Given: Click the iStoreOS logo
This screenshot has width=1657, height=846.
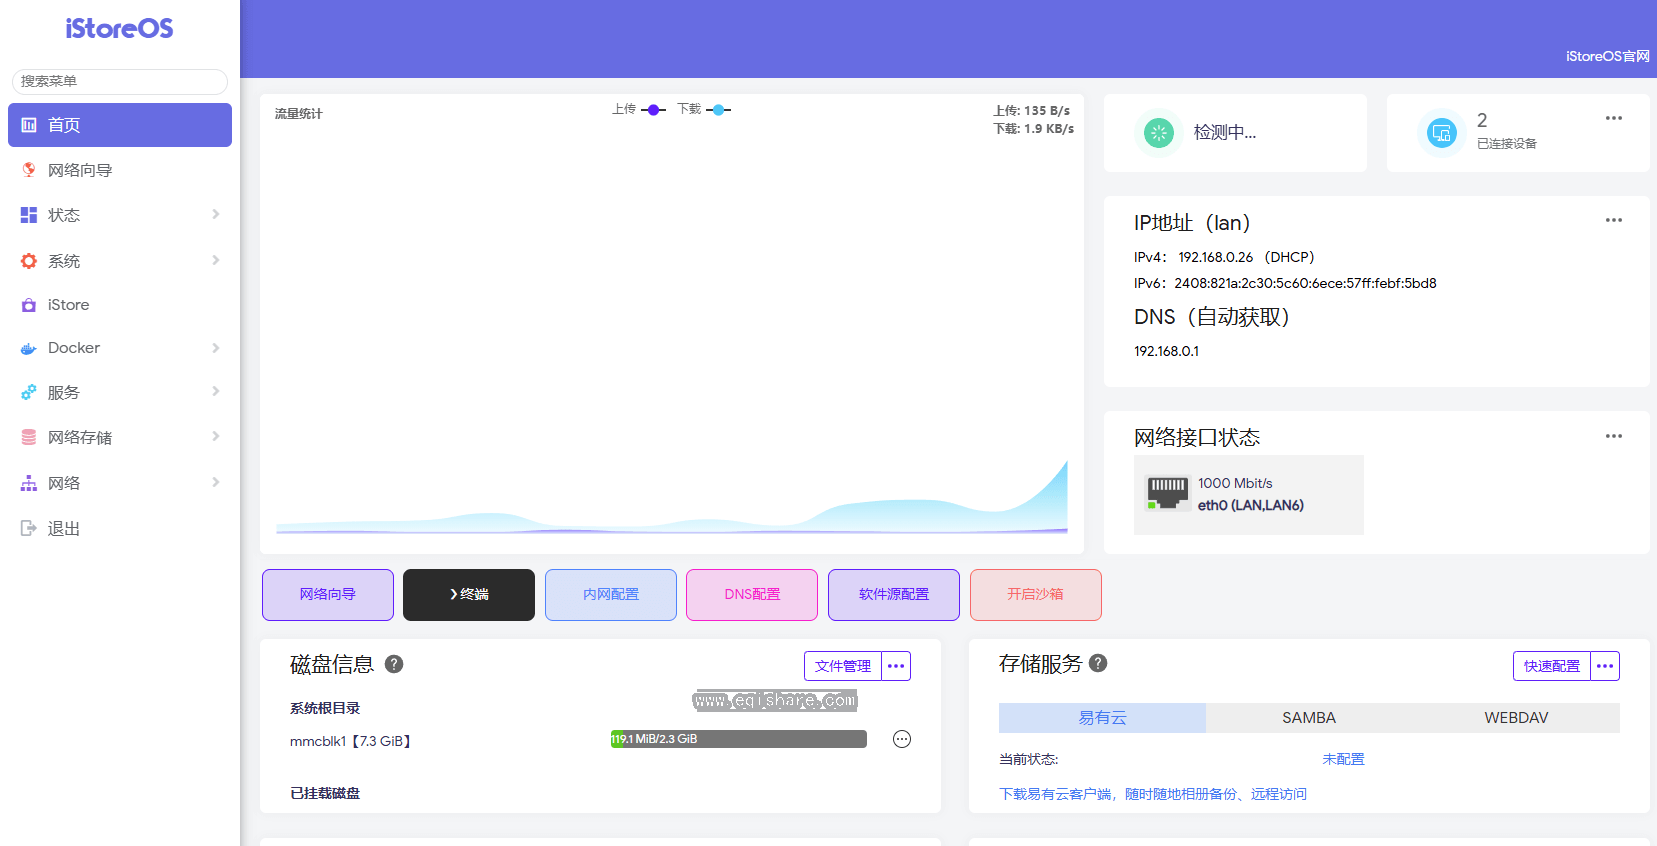Looking at the screenshot, I should (x=119, y=29).
